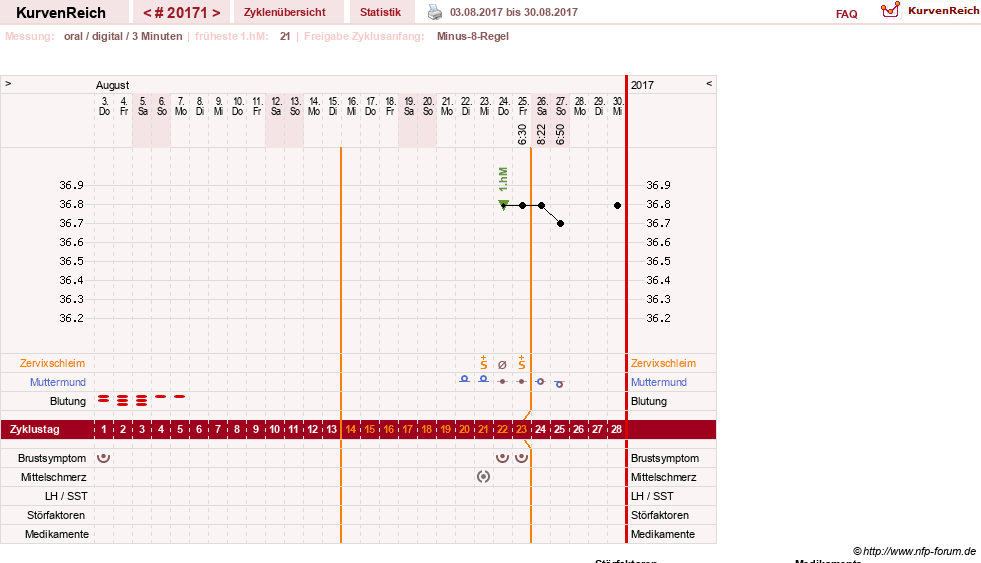Viewport: 981px width, 563px height.
Task: Click the August month label
Action: coord(113,85)
